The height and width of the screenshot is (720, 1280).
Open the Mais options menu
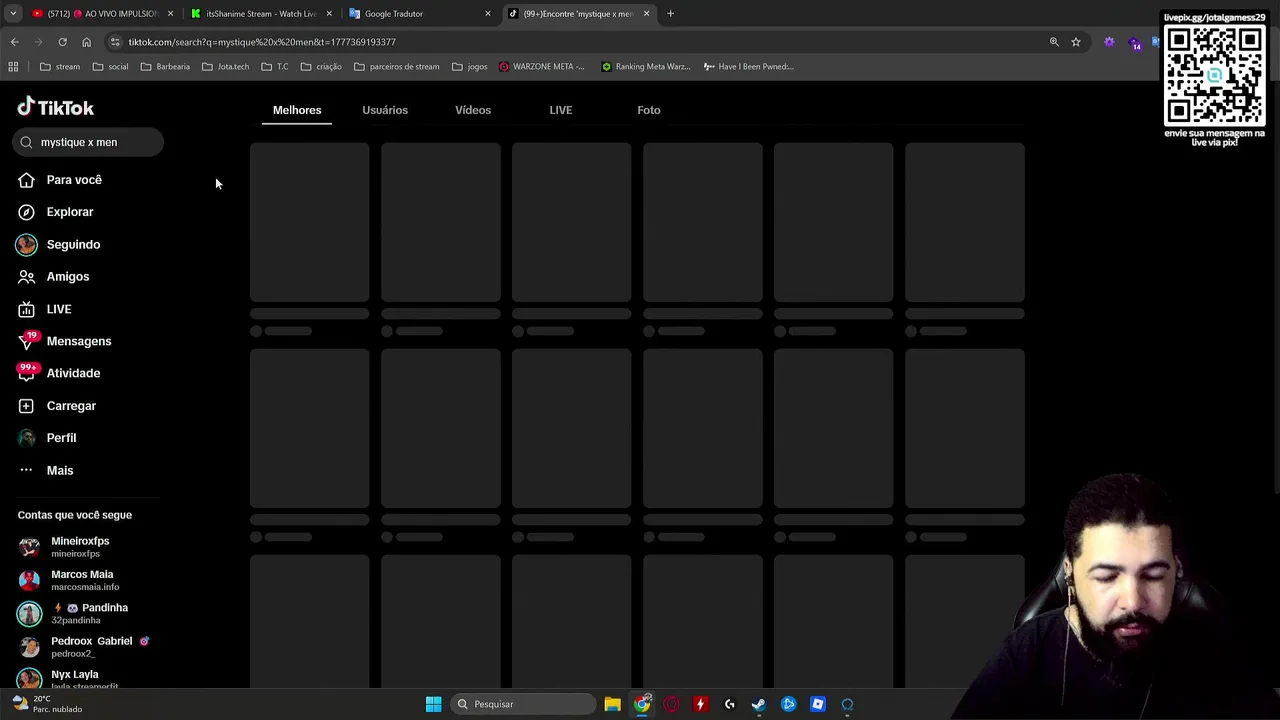(46, 470)
